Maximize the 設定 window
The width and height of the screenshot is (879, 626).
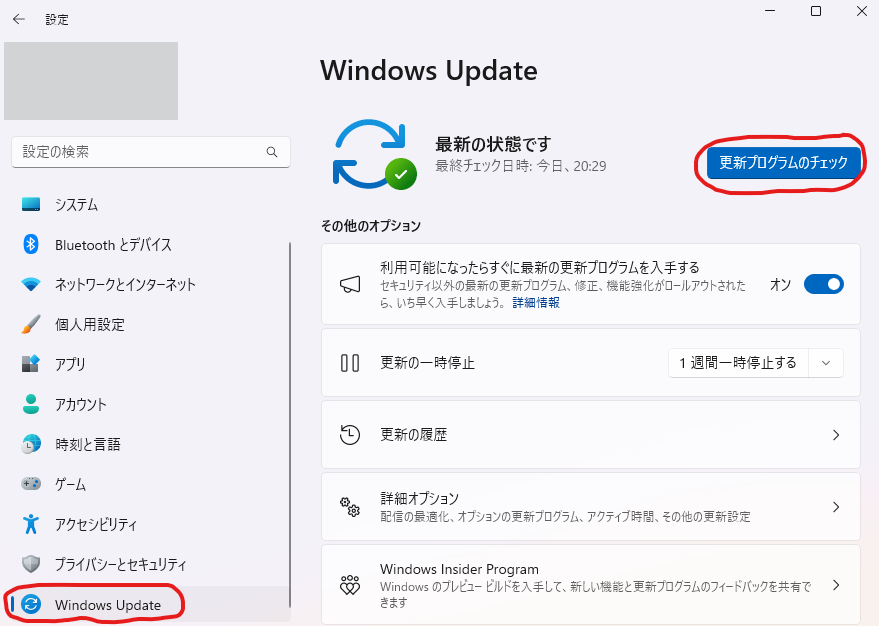[816, 11]
